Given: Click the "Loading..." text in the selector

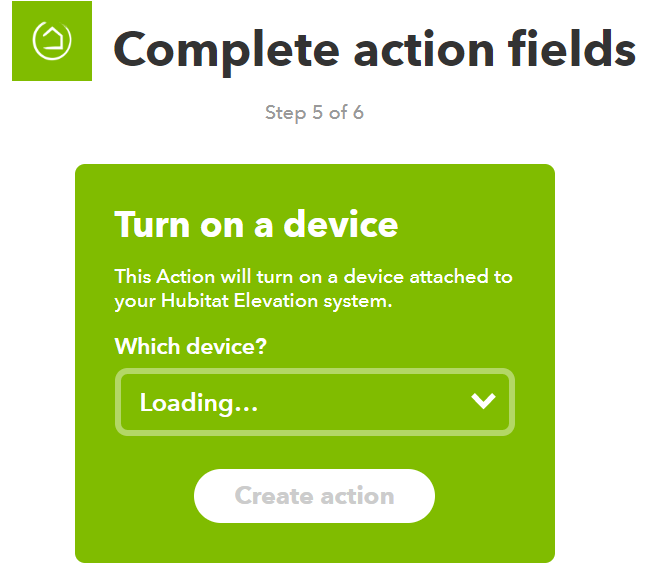Looking at the screenshot, I should click(199, 403).
